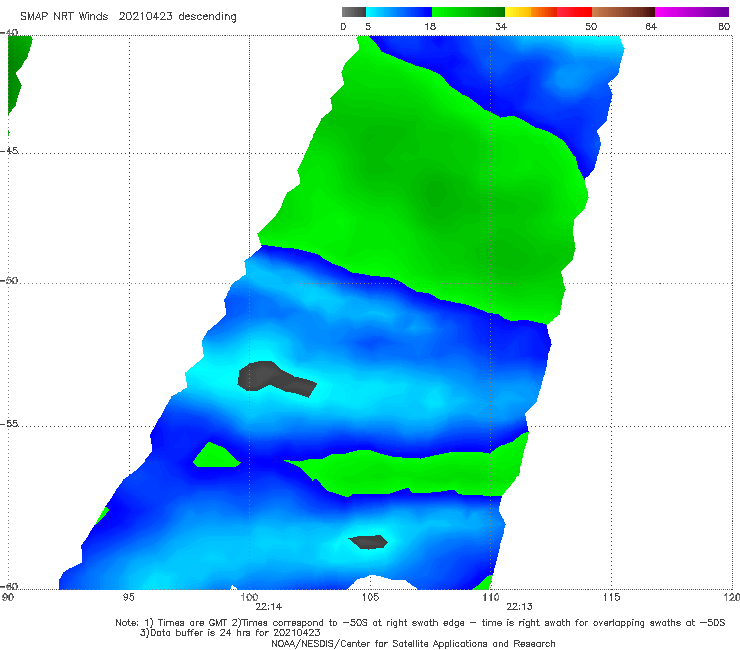Image resolution: width=740 pixels, height=650 pixels.
Task: Click the longitude label '100'
Action: point(249,598)
